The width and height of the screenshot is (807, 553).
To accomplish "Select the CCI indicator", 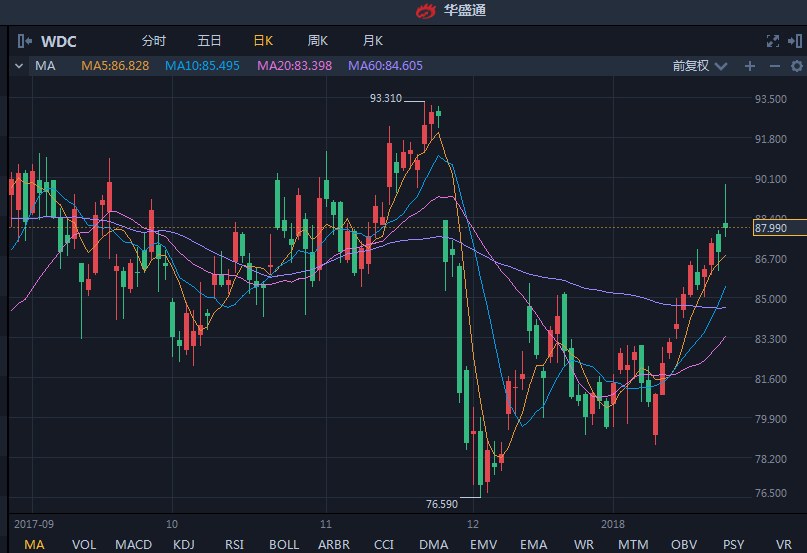I will pos(383,544).
